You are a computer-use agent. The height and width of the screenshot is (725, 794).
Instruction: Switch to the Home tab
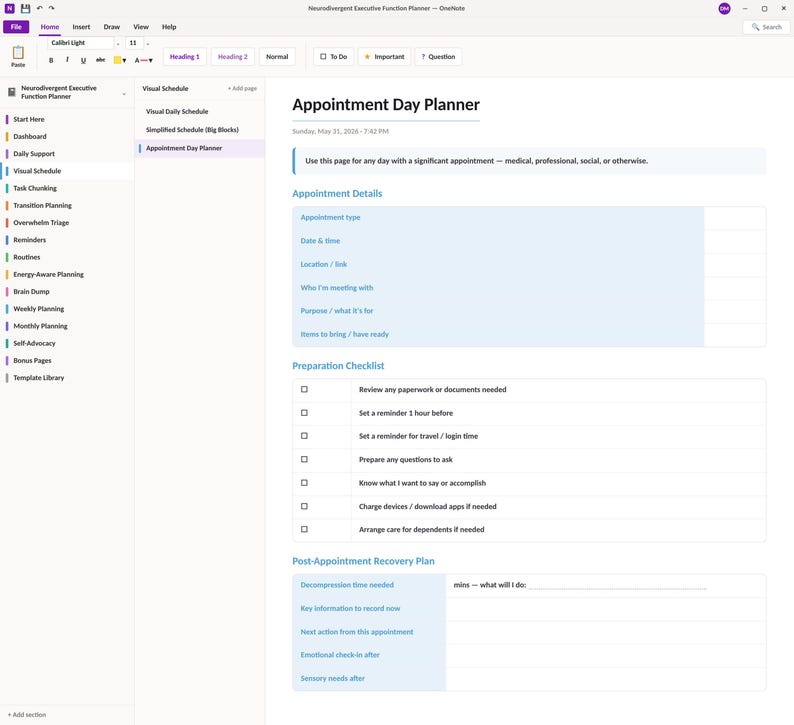click(50, 27)
